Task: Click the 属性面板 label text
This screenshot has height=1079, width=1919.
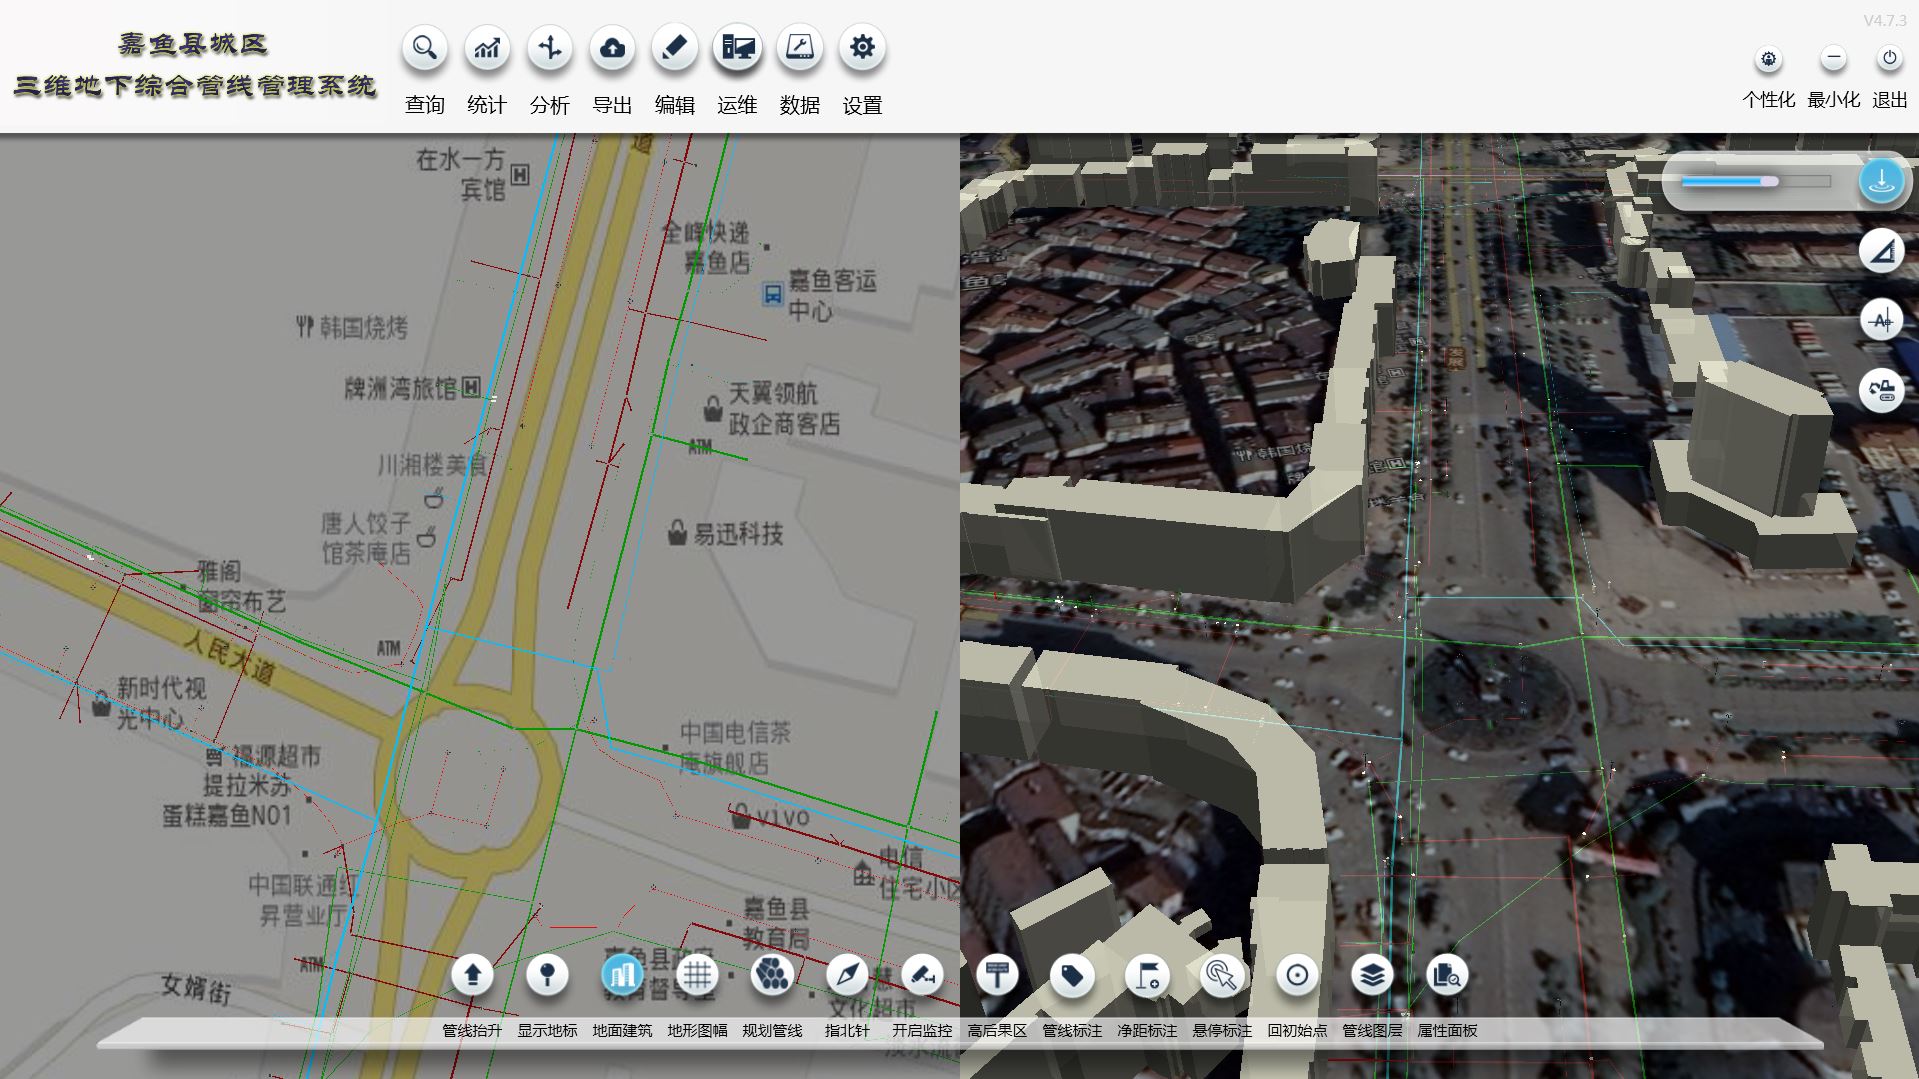Action: 1447,1031
